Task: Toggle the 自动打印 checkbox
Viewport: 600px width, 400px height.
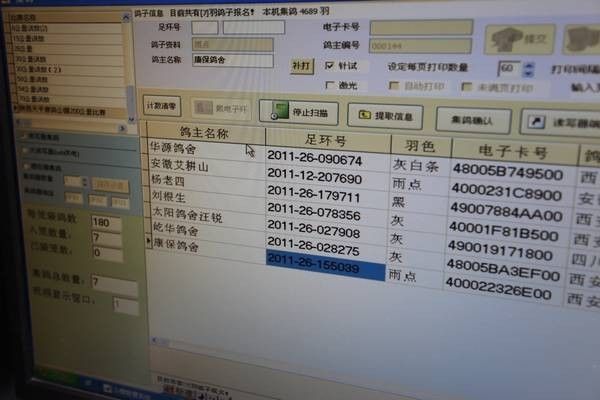Action: click(394, 85)
